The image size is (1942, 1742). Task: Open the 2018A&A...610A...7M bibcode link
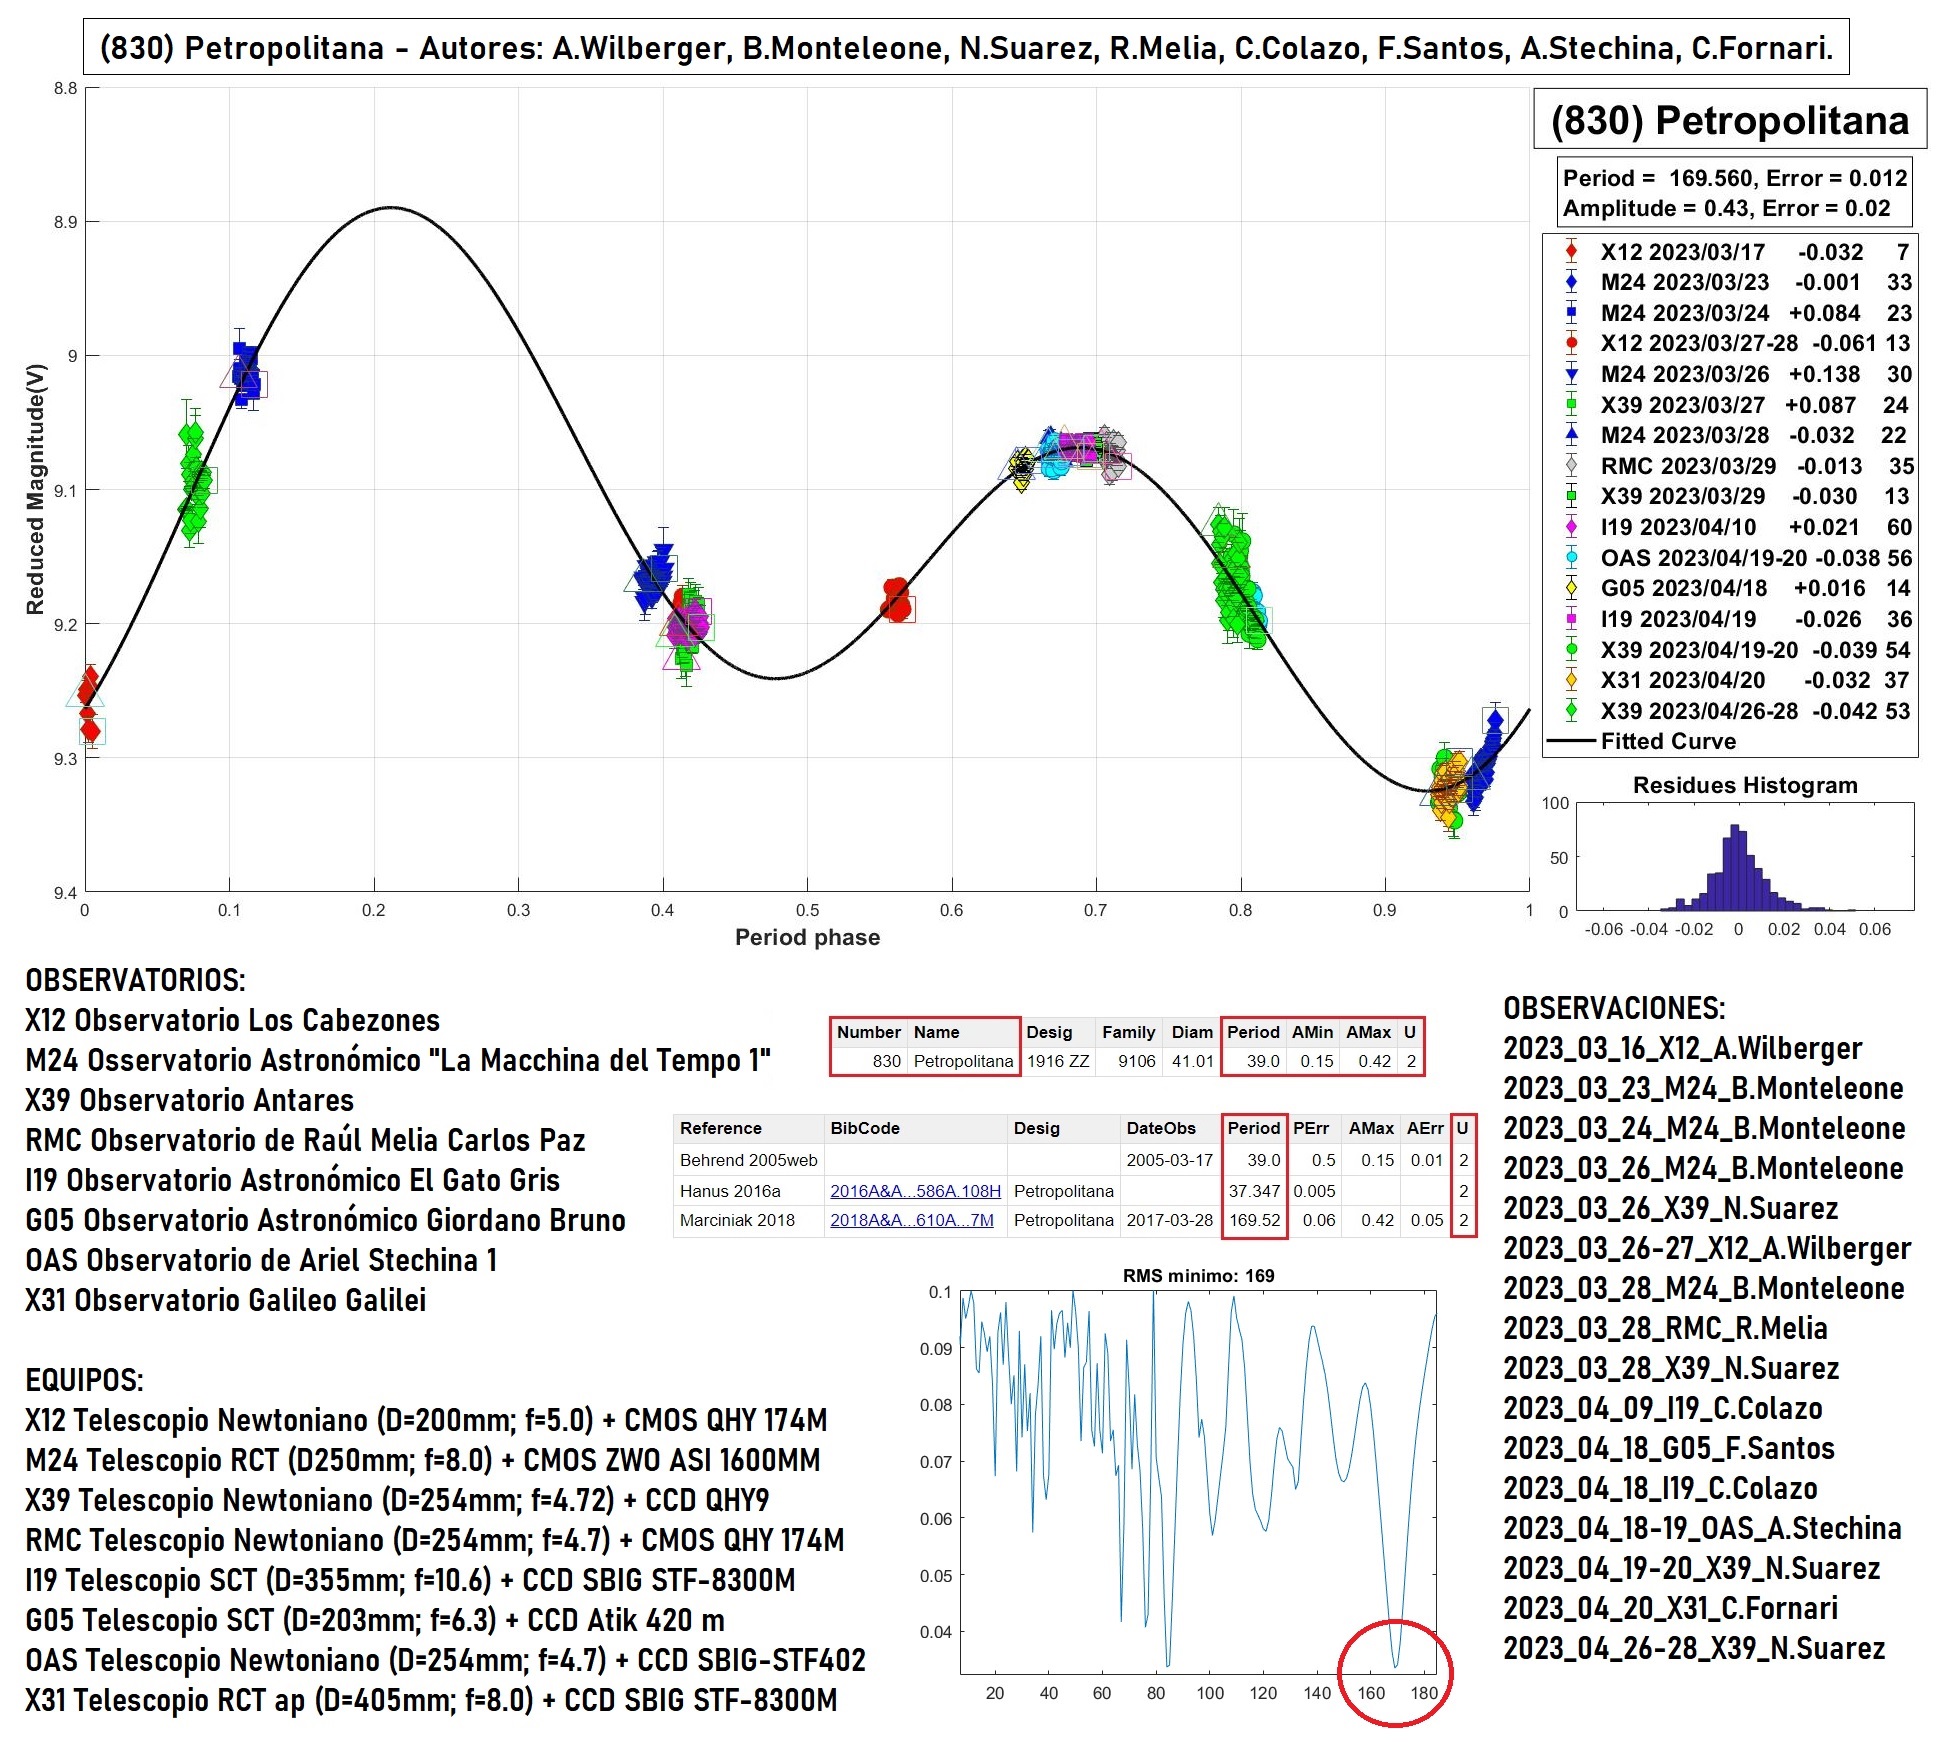911,1220
